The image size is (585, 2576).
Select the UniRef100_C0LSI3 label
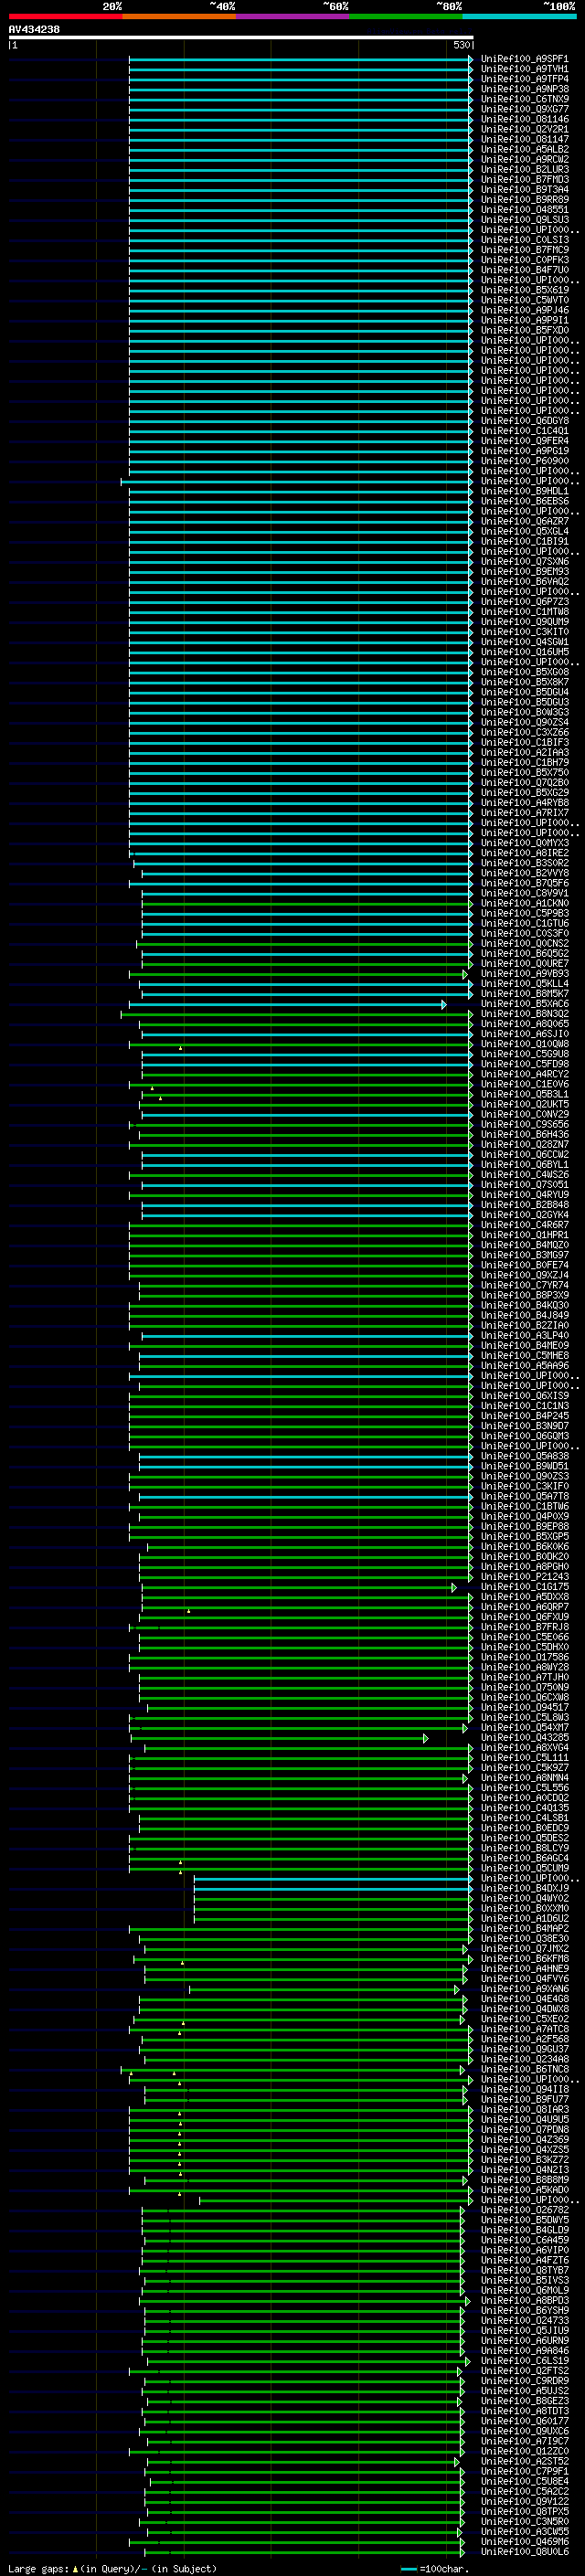524,240
